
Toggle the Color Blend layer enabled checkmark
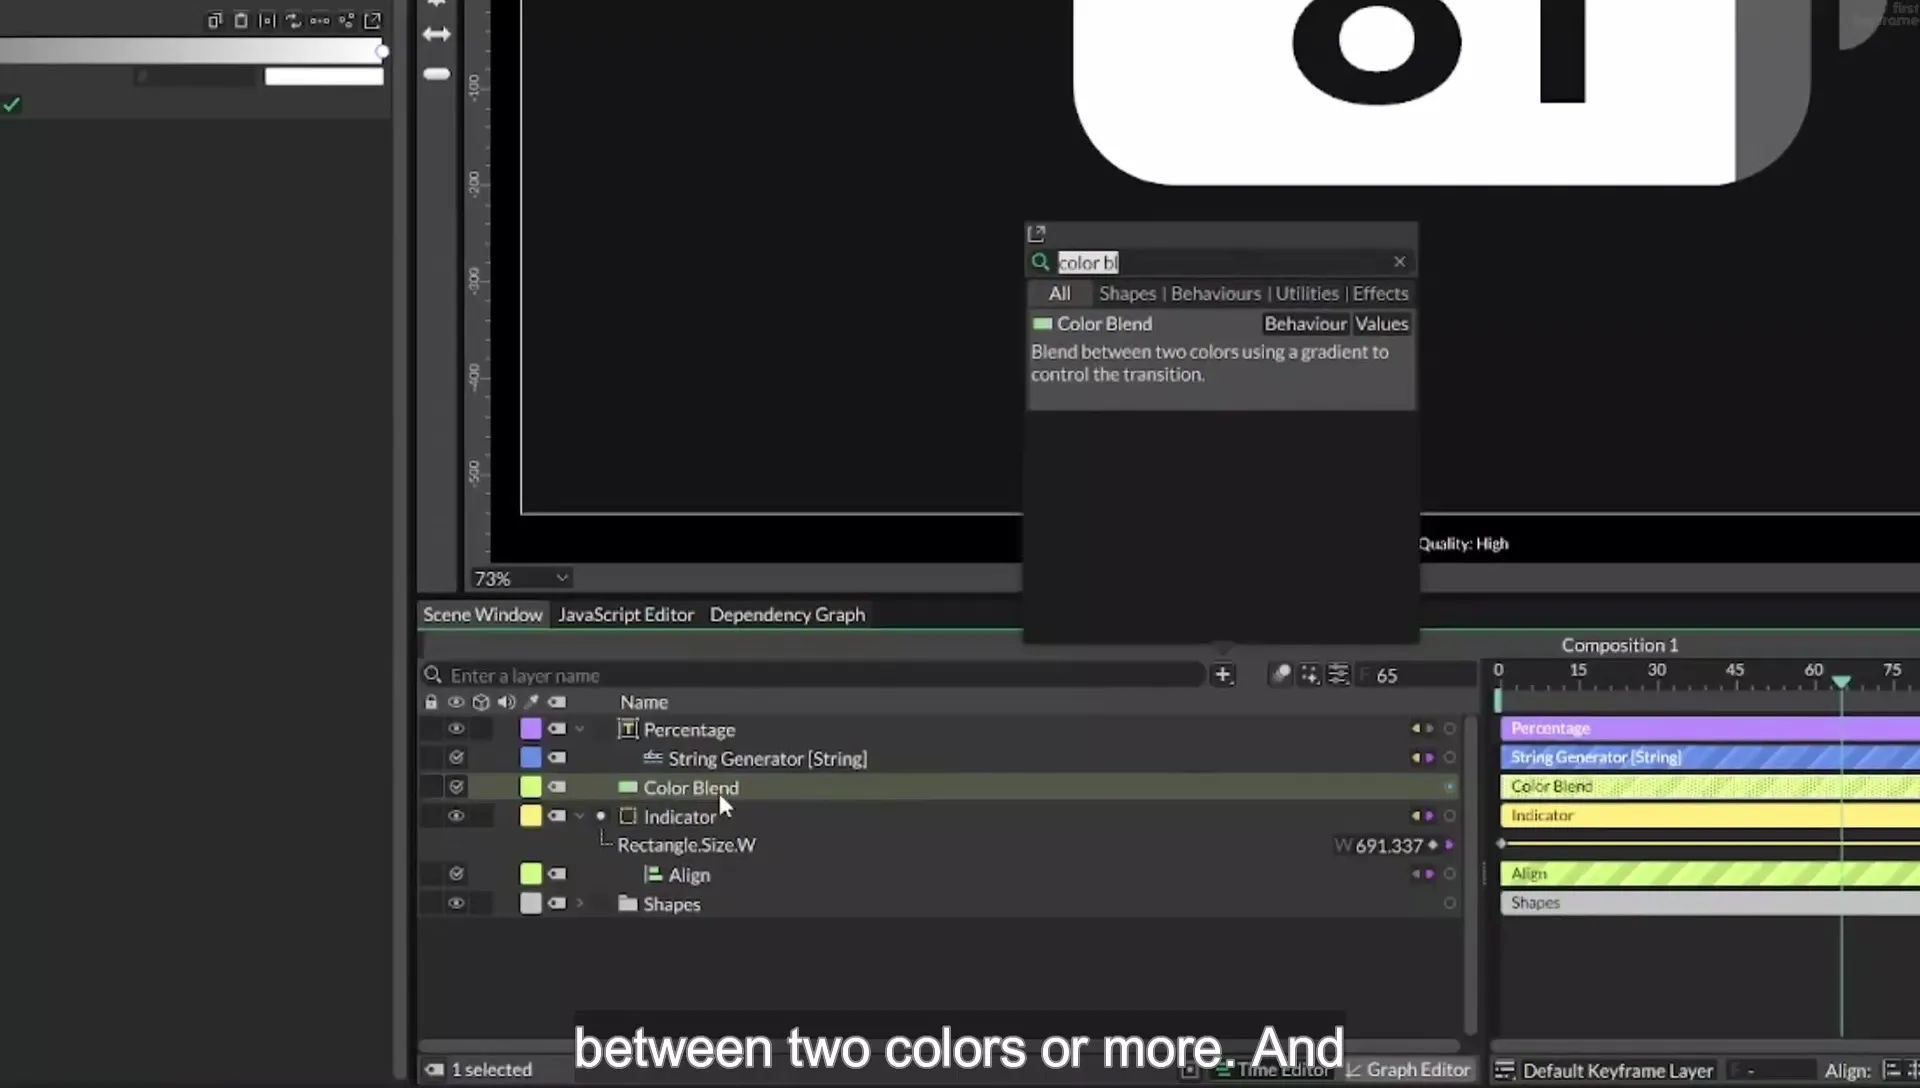456,787
